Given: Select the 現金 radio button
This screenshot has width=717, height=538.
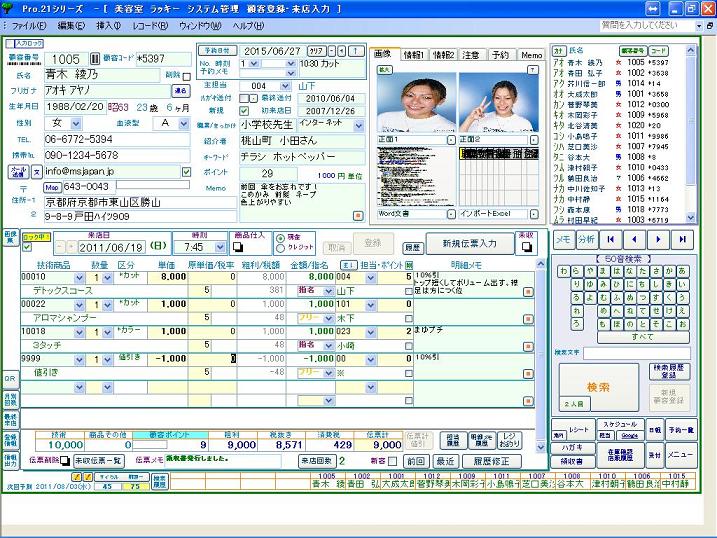Looking at the screenshot, I should 280,238.
